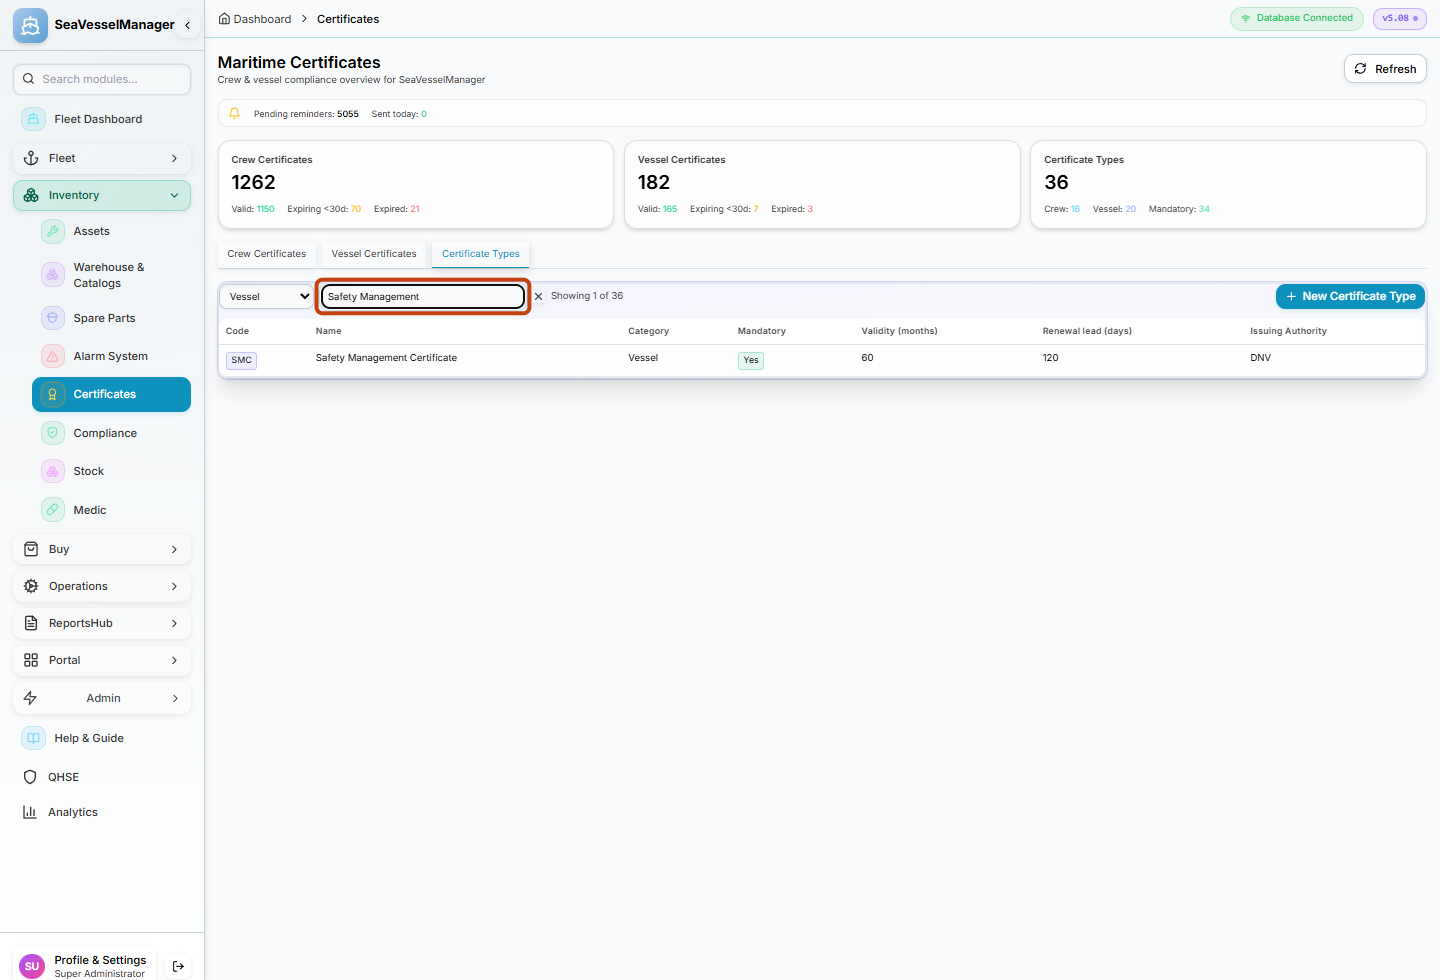Expand the Fleet menu chevron
Viewport: 1440px width, 980px height.
coord(174,158)
